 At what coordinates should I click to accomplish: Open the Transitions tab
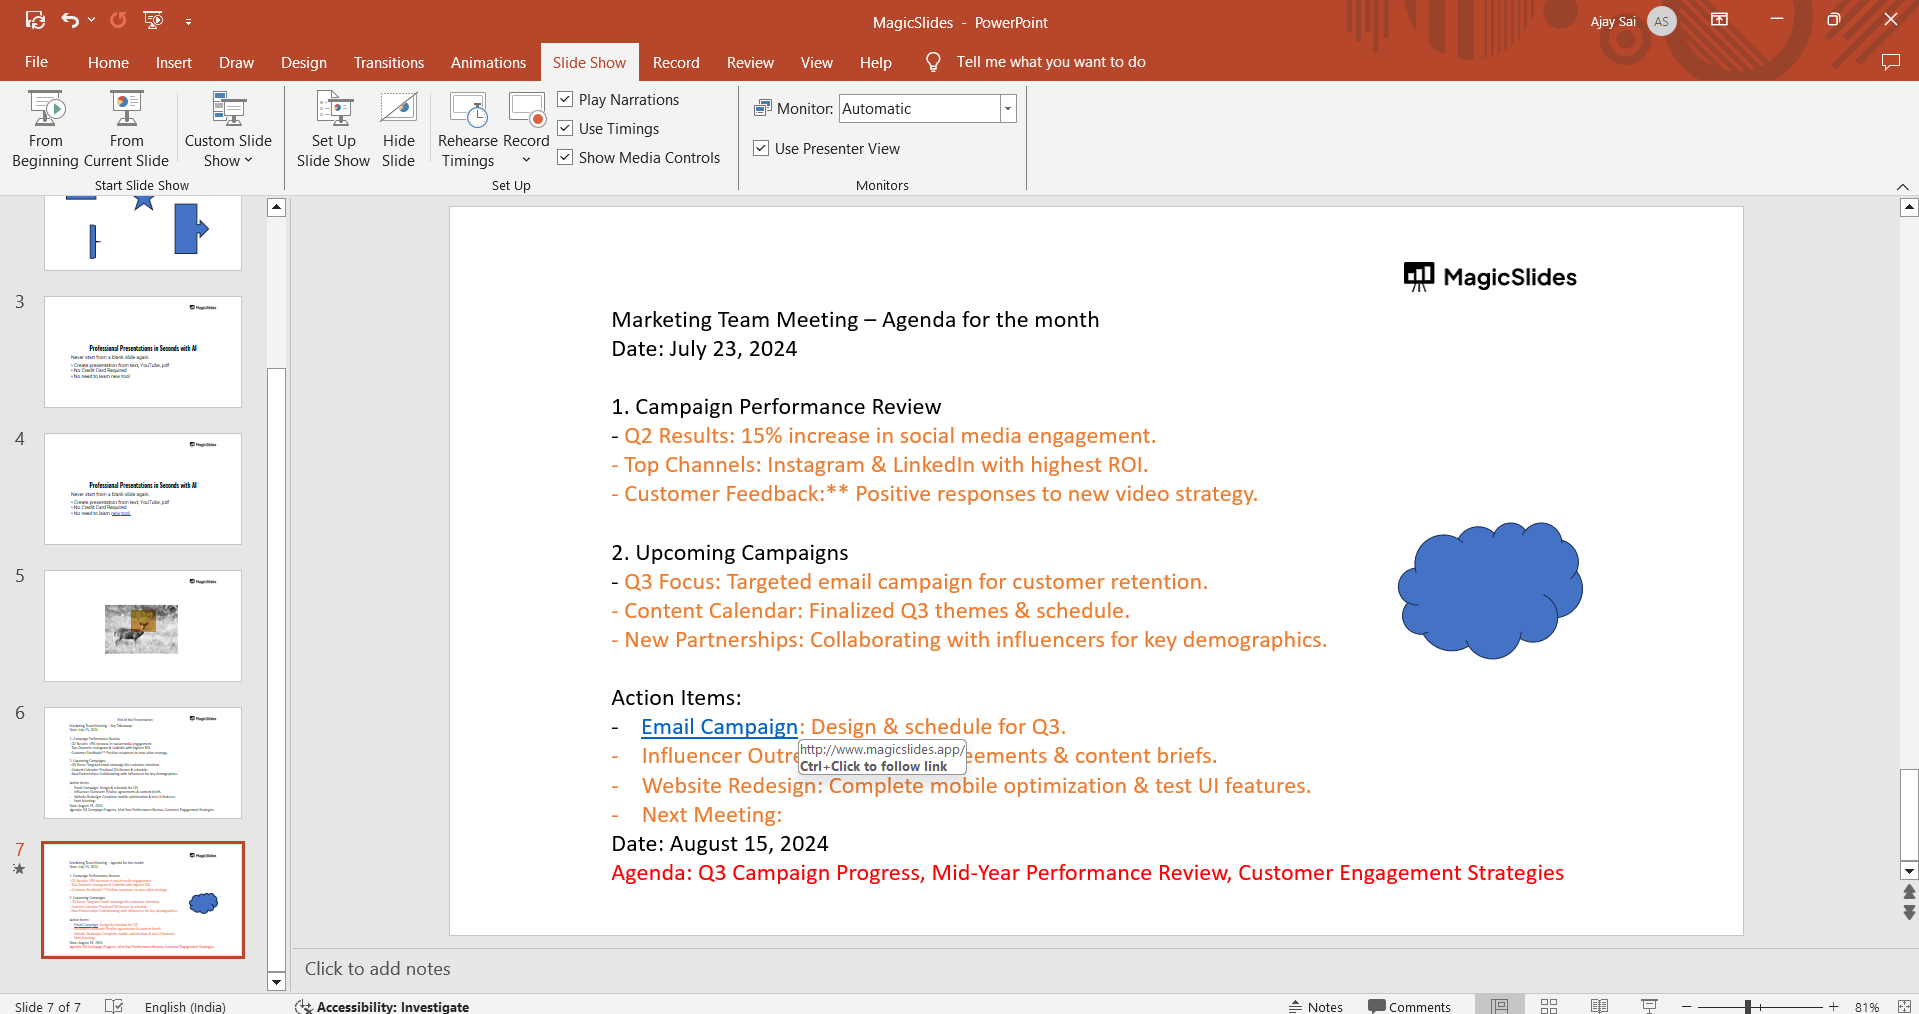(x=388, y=62)
